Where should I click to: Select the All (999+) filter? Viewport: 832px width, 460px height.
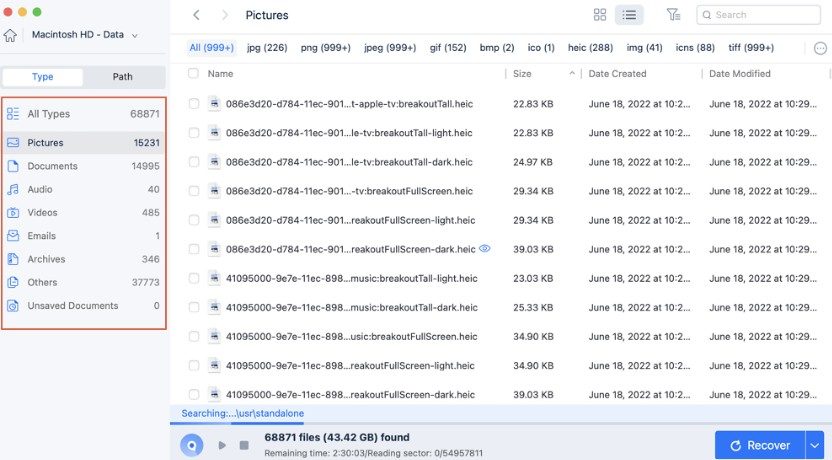[x=211, y=48]
